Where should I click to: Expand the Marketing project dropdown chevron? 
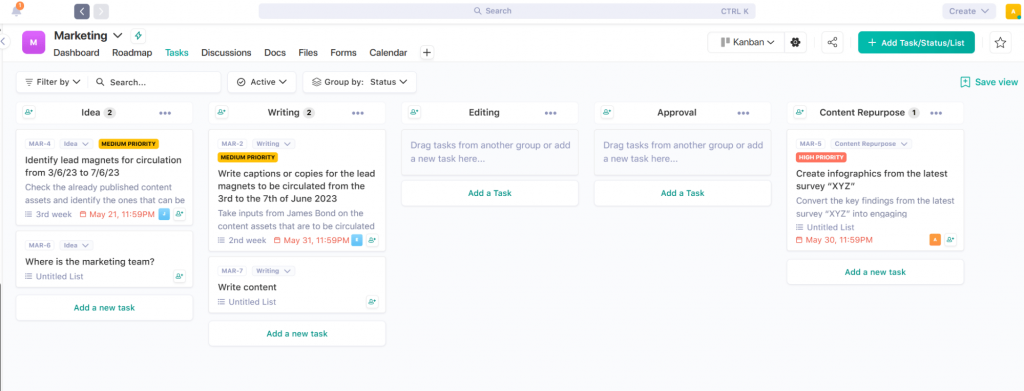pos(118,35)
